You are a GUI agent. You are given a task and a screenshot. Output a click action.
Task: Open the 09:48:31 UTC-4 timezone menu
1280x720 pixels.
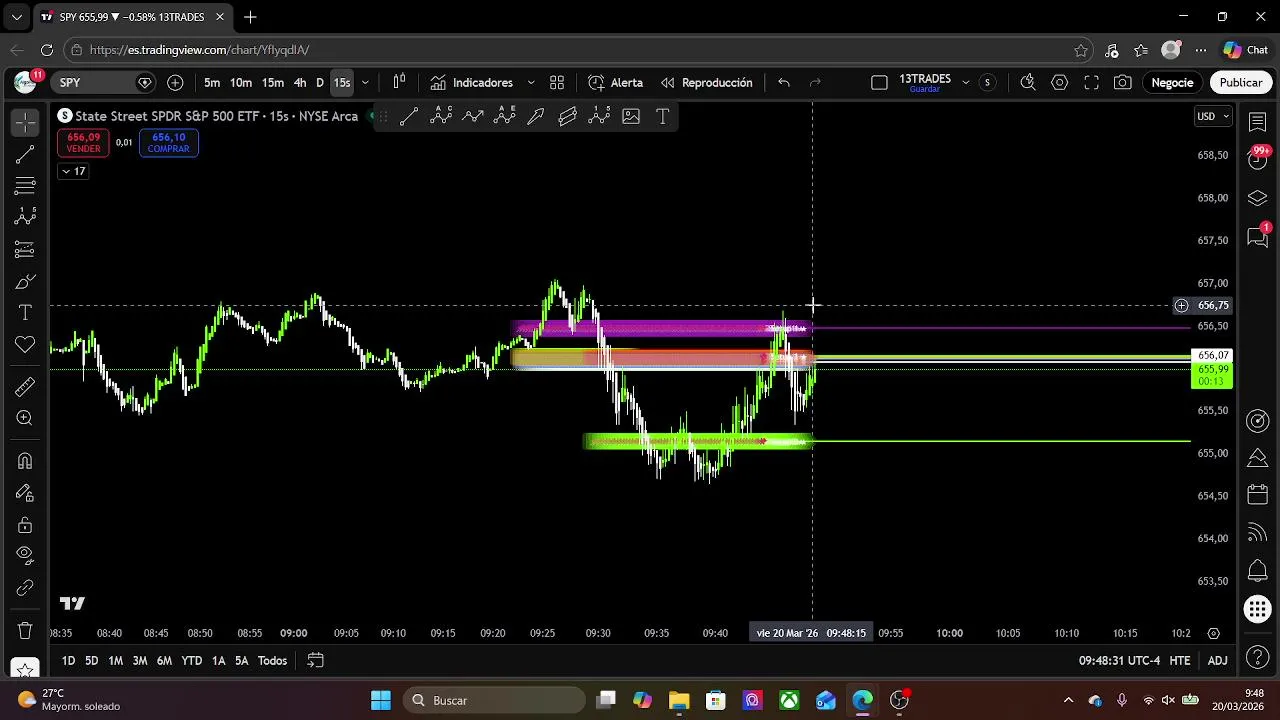pyautogui.click(x=1119, y=661)
